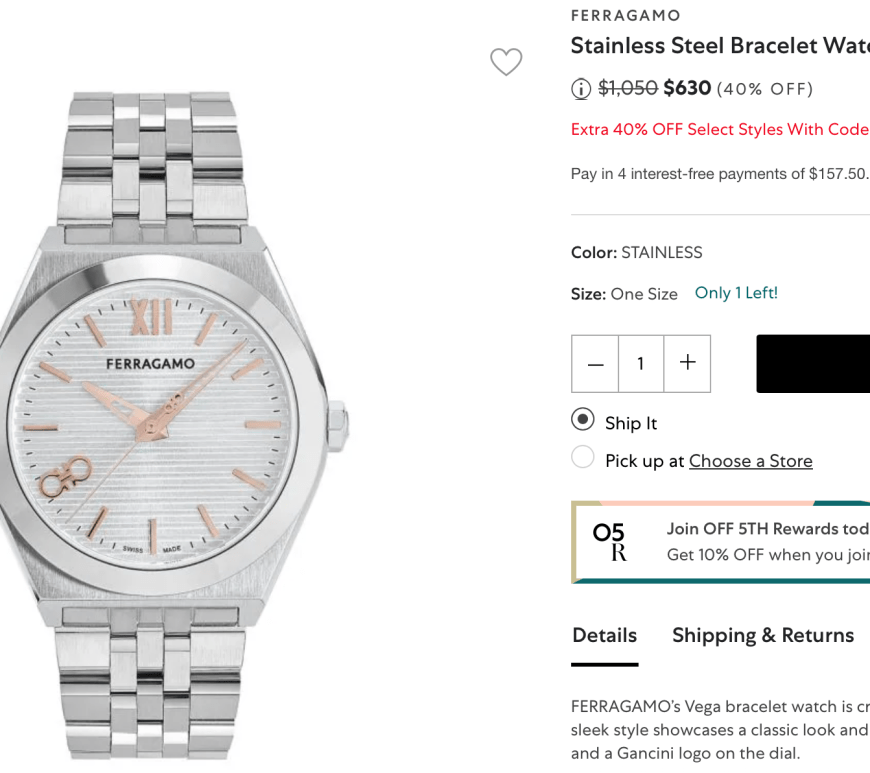Click the STAINLESS color label
The image size is (870, 773).
pyautogui.click(x=661, y=253)
